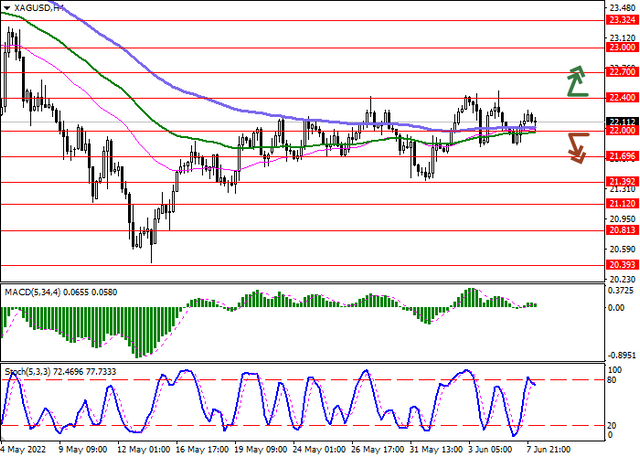
Task: Select the current price tag 22.112
Action: pyautogui.click(x=622, y=122)
